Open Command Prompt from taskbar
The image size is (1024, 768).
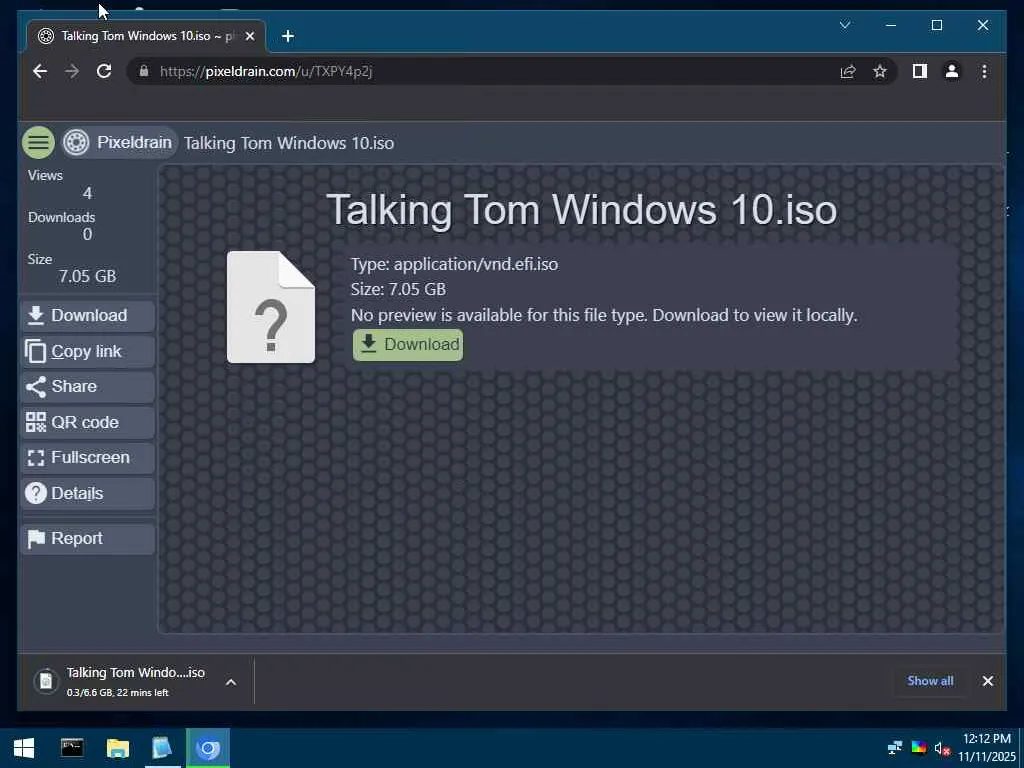click(72, 748)
